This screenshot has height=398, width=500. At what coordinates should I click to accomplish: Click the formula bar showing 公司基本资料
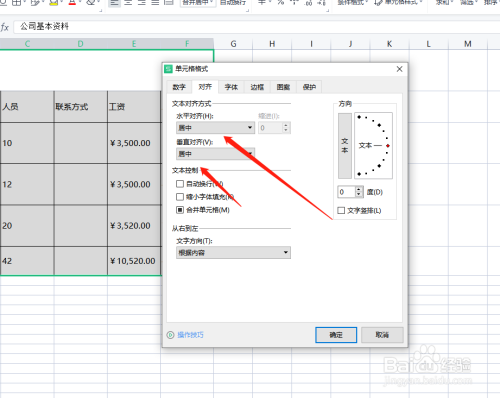257,27
